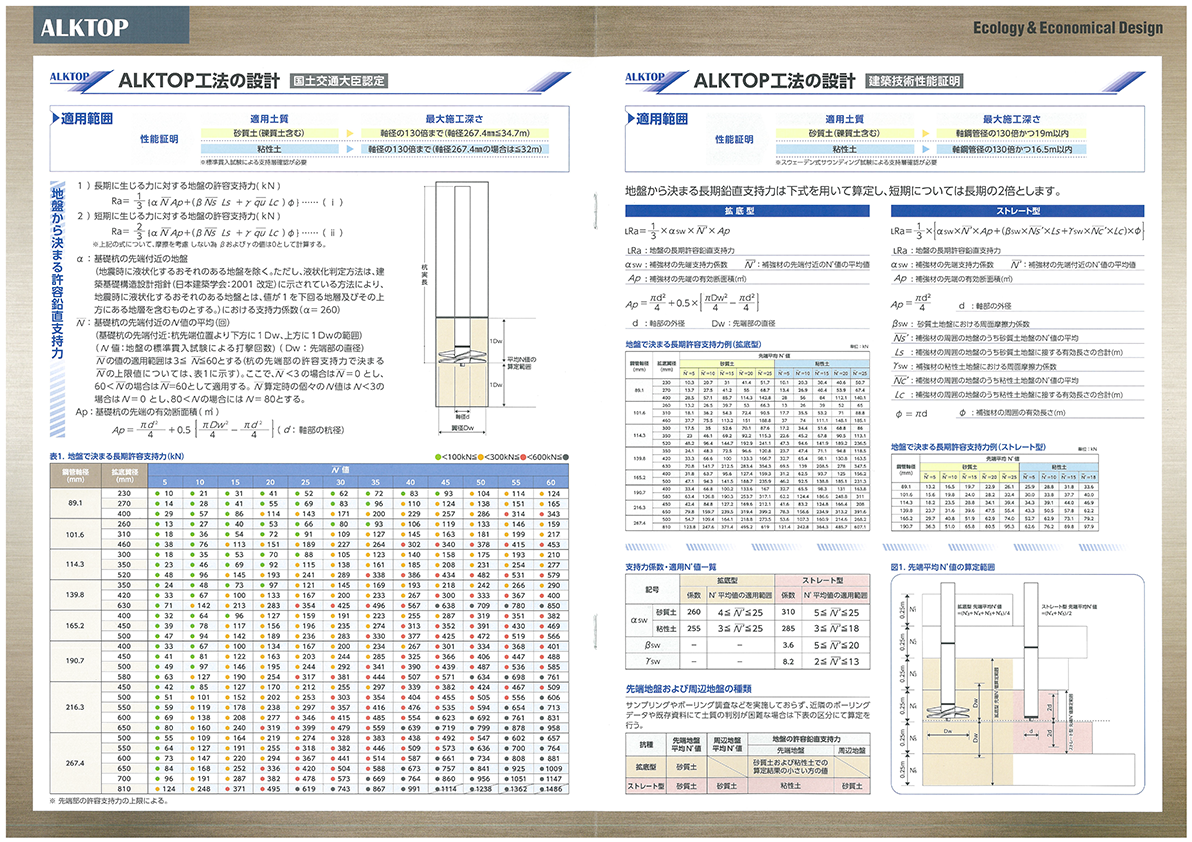Select the γsw row label in the coefficient table
Viewport: 1192px width, 842px height.
coord(652,661)
